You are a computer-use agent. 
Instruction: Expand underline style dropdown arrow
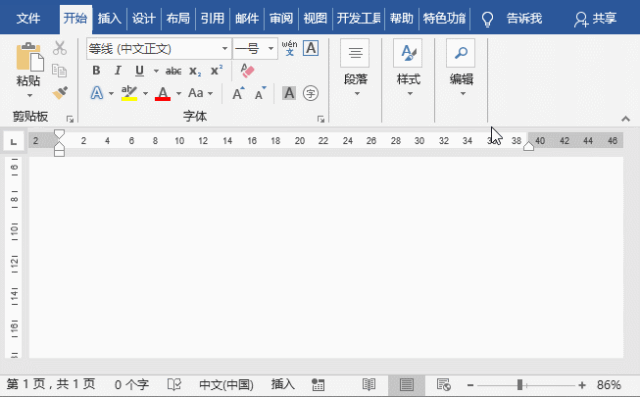point(156,71)
